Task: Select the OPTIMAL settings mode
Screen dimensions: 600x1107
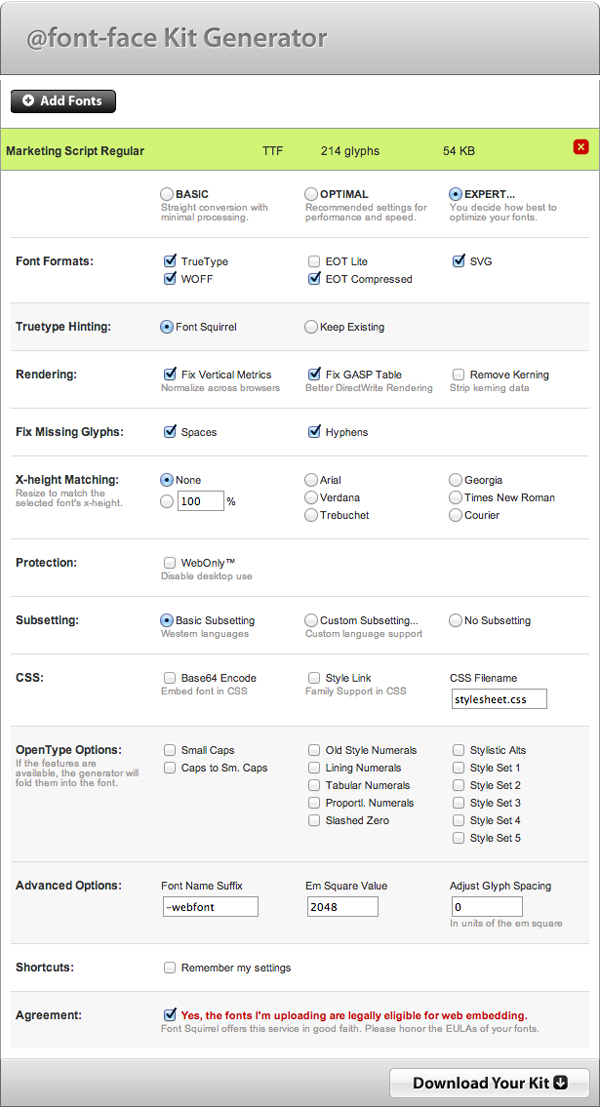Action: point(311,194)
